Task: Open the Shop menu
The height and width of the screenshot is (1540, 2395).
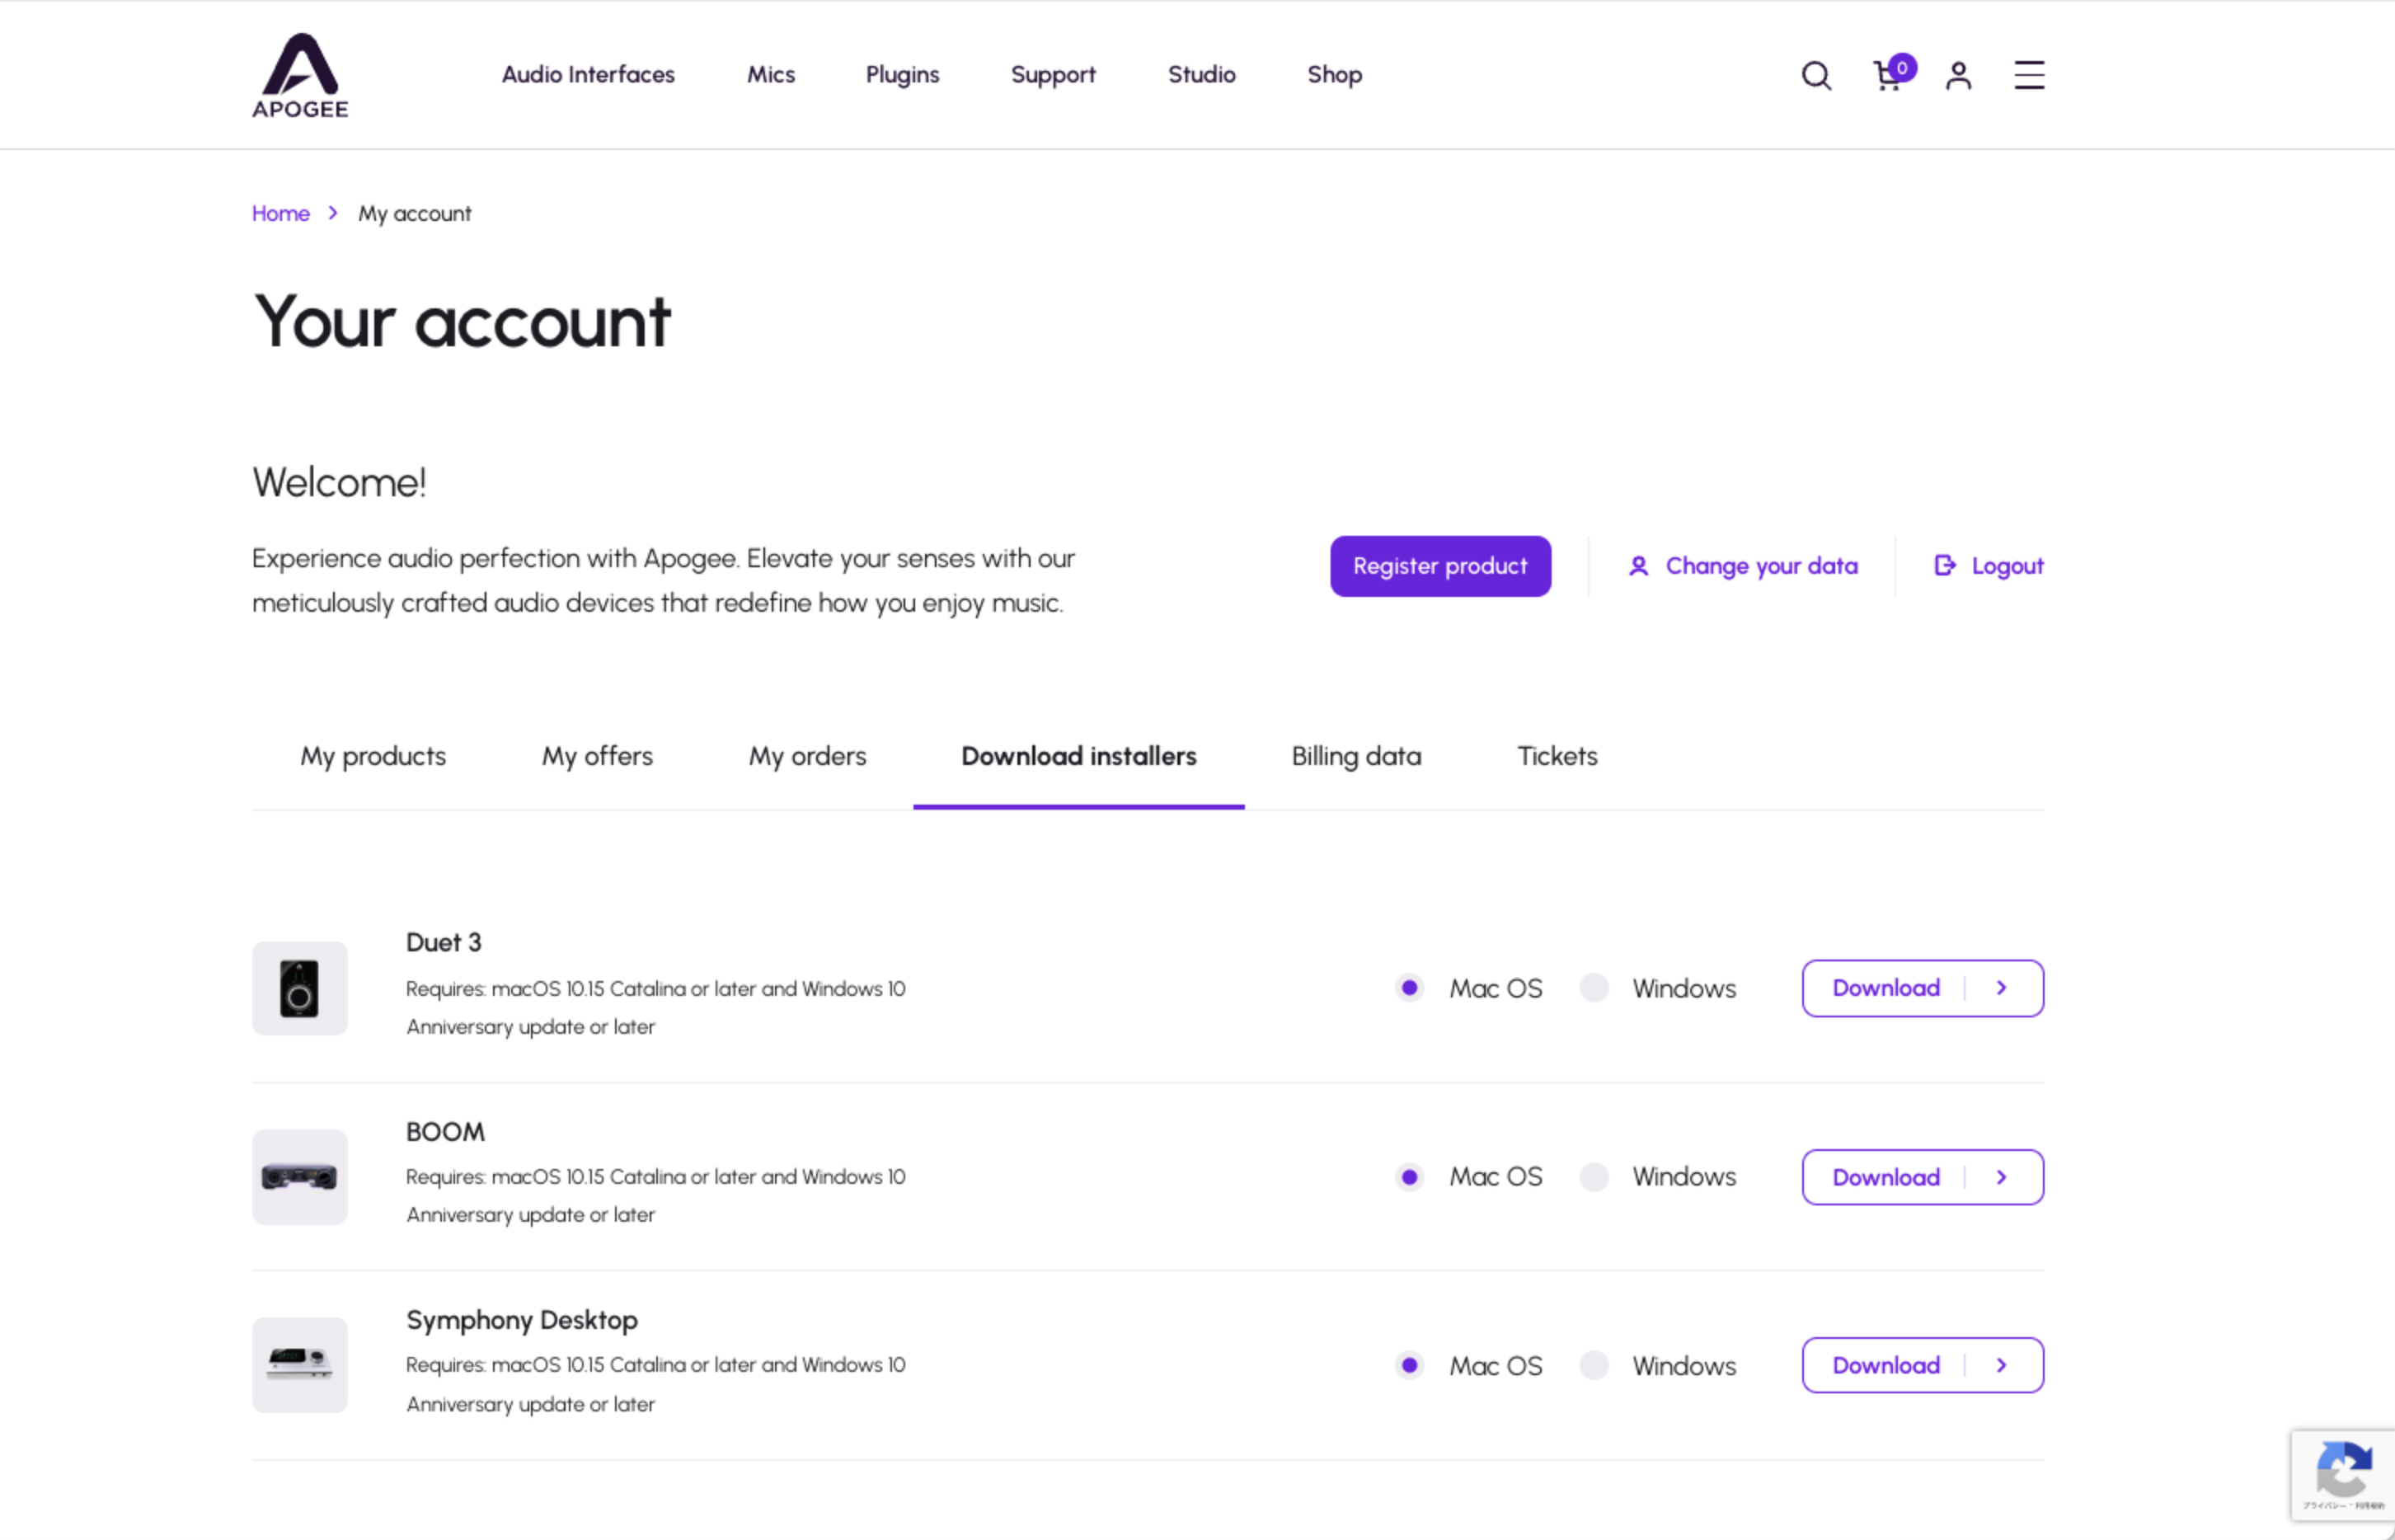Action: (1334, 75)
